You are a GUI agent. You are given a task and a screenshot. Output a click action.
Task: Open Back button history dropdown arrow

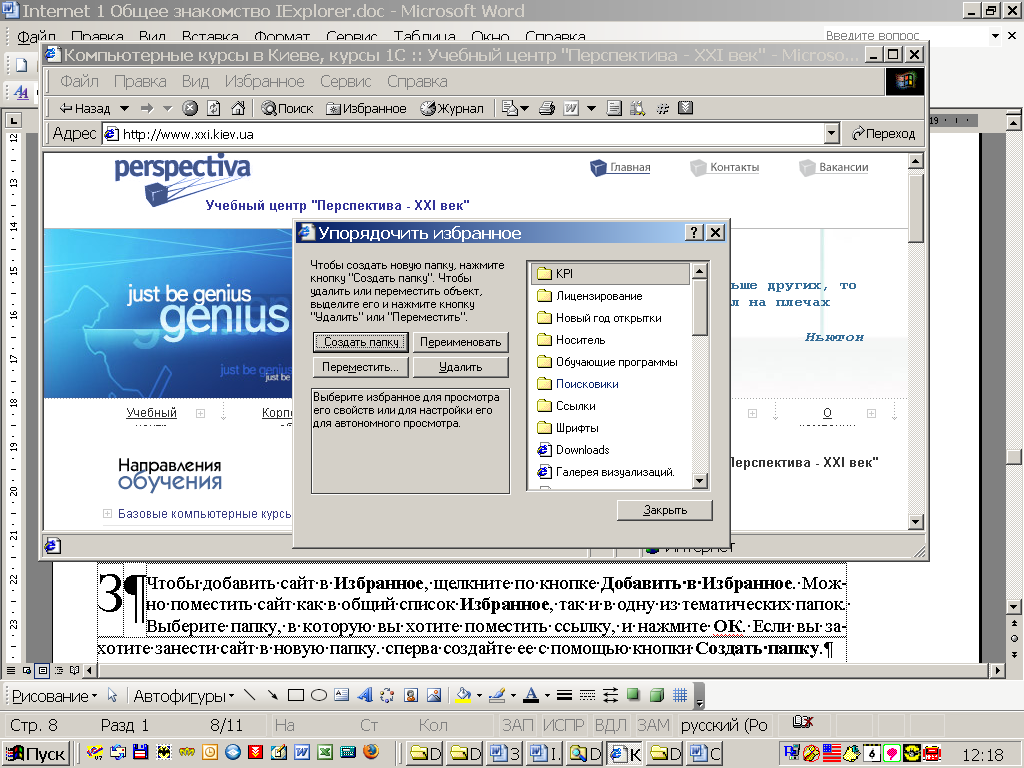pos(124,108)
